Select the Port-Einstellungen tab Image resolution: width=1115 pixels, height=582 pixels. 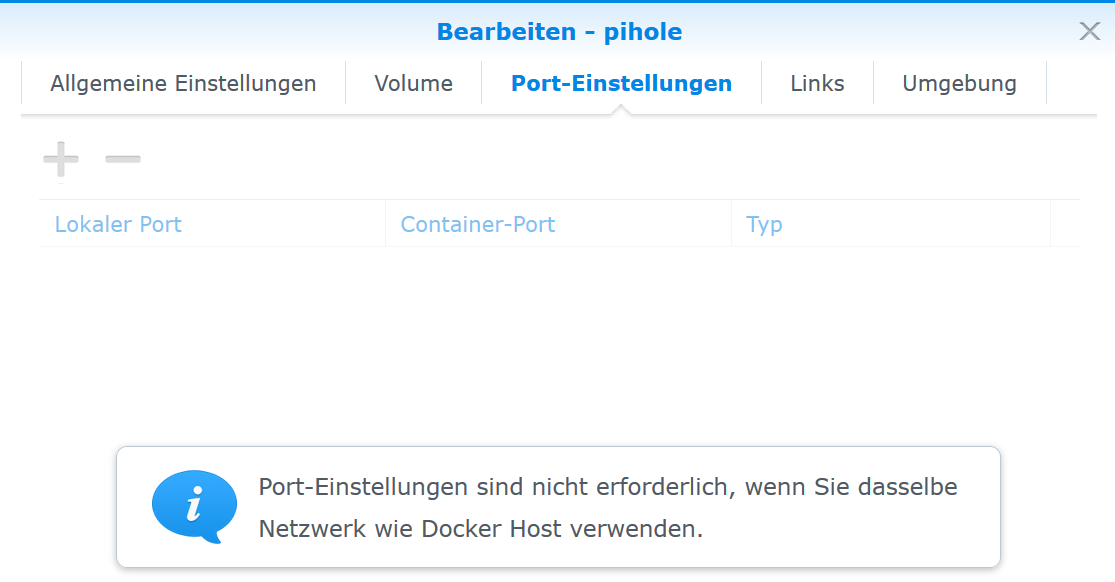[621, 84]
